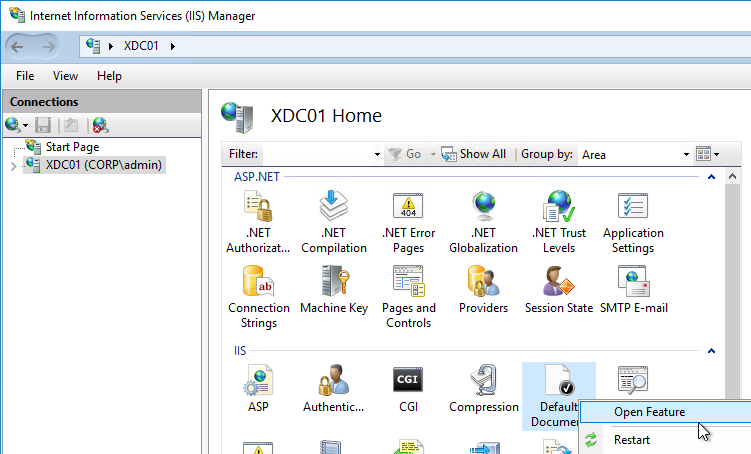Click the arrow after XDC01 in breadcrumb
Viewport: 751px width, 454px height.
point(172,46)
